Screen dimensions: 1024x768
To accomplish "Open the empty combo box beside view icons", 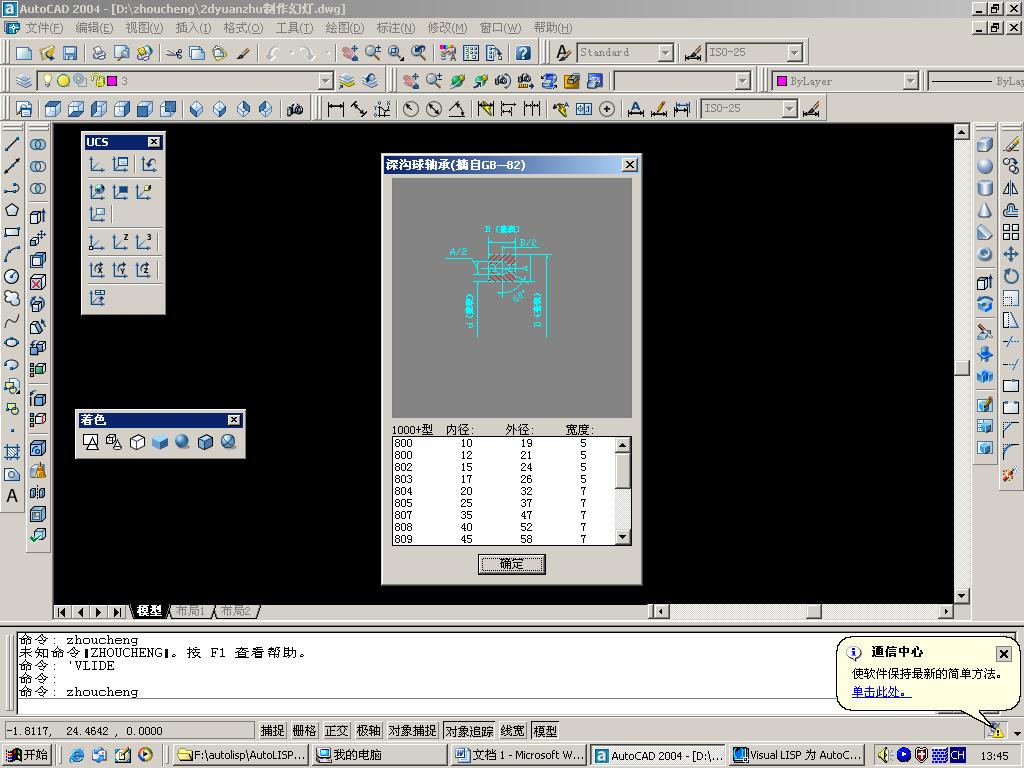I will pyautogui.click(x=743, y=81).
